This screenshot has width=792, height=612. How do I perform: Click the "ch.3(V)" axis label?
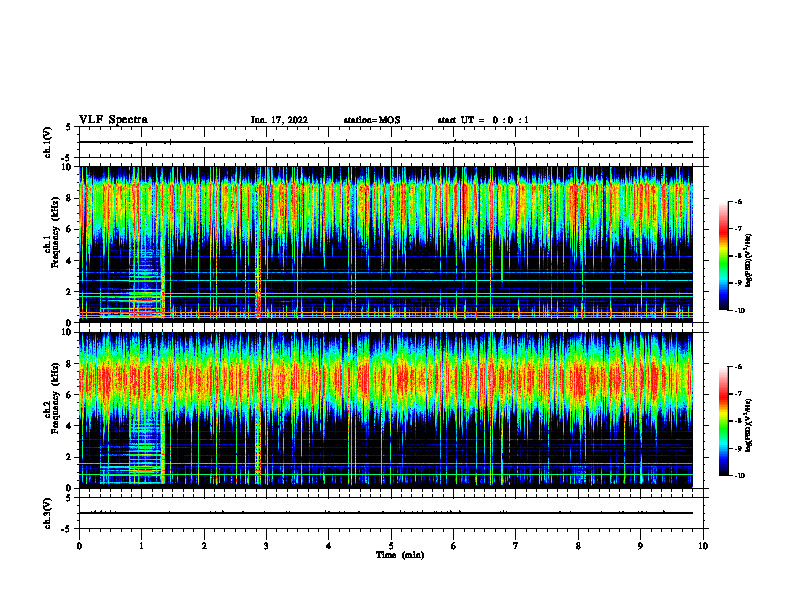(x=48, y=513)
